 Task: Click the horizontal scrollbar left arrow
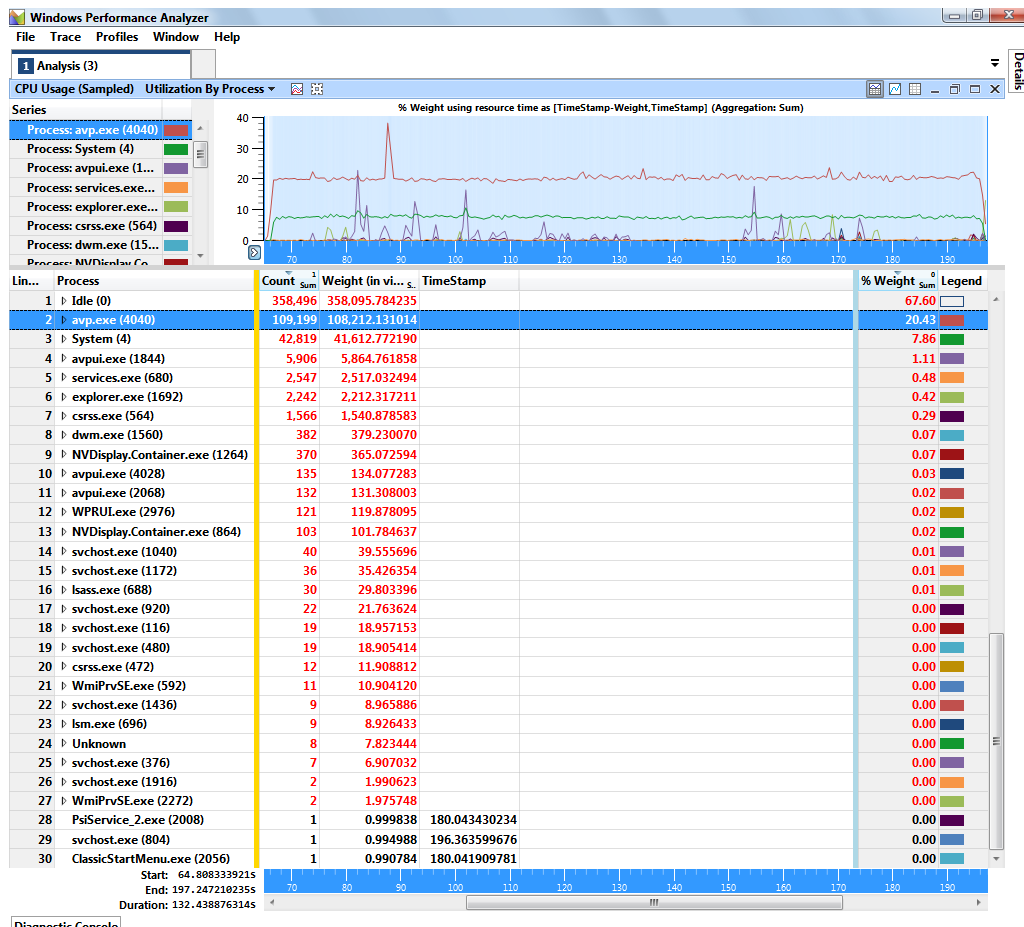pos(272,903)
